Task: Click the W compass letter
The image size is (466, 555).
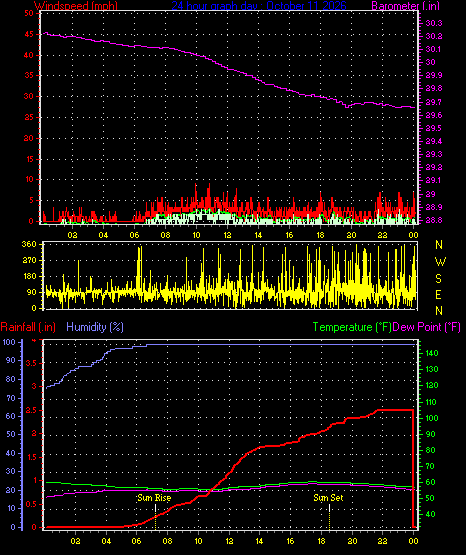Action: [x=440, y=262]
